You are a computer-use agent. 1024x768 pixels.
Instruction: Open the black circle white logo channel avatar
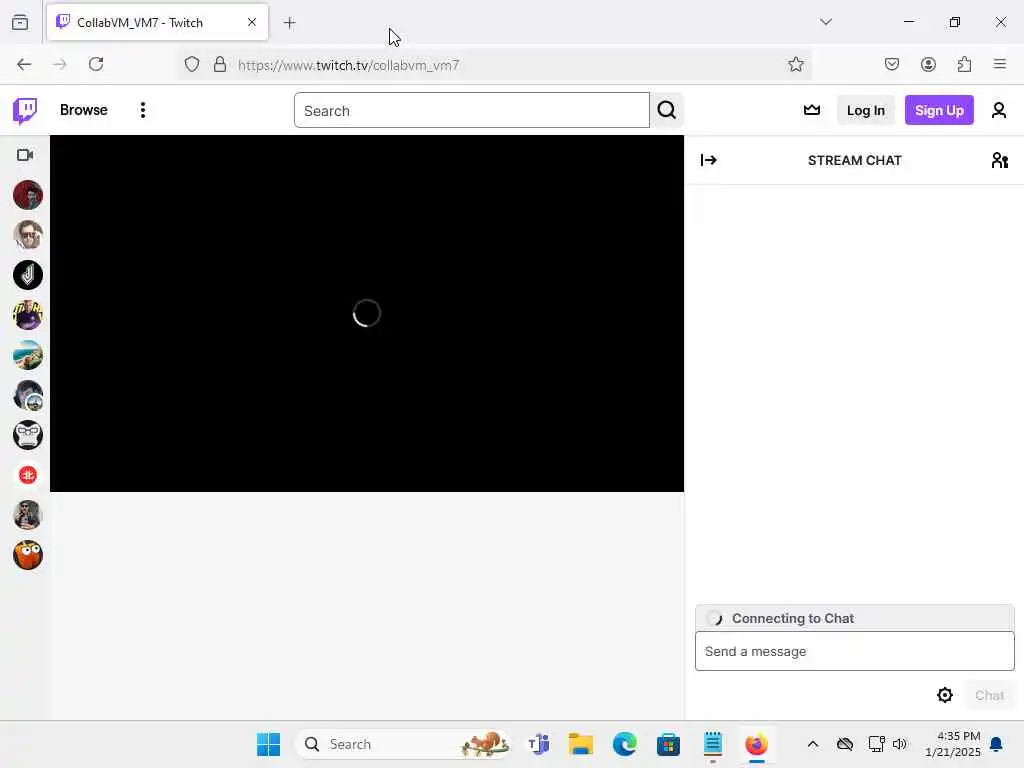click(27, 275)
